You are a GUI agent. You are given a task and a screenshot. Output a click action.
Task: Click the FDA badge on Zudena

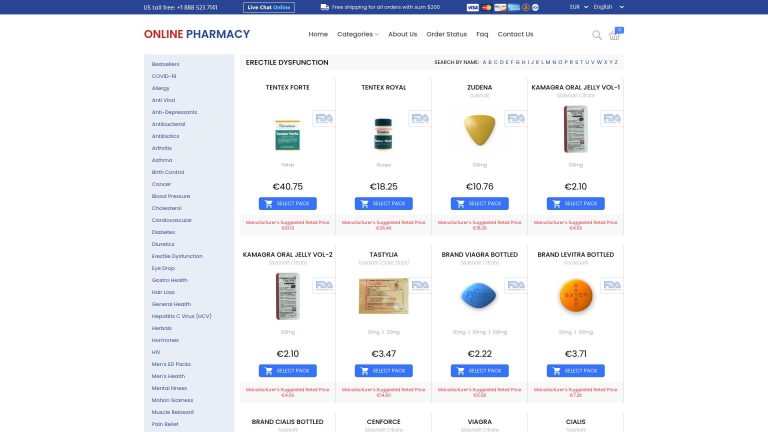516,118
